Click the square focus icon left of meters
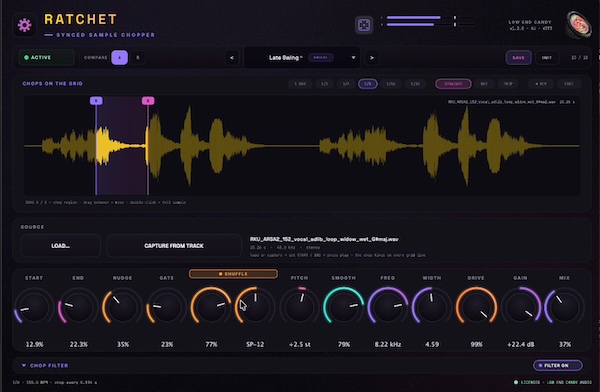Image resolution: width=600 pixels, height=392 pixels. tap(364, 25)
